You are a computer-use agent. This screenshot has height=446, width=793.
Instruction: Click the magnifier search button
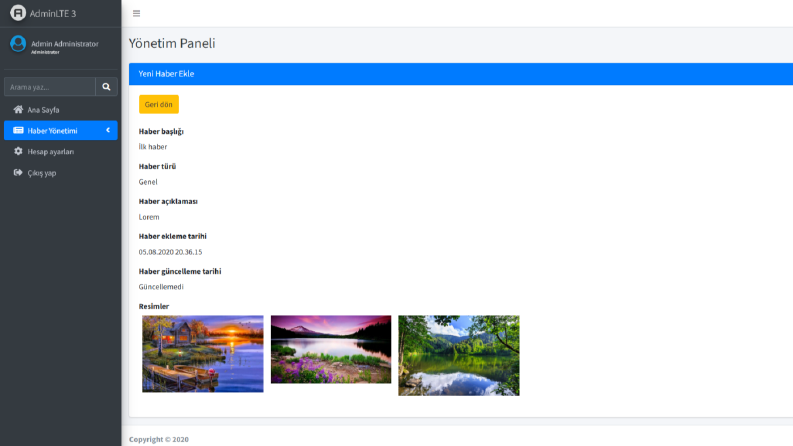106,87
